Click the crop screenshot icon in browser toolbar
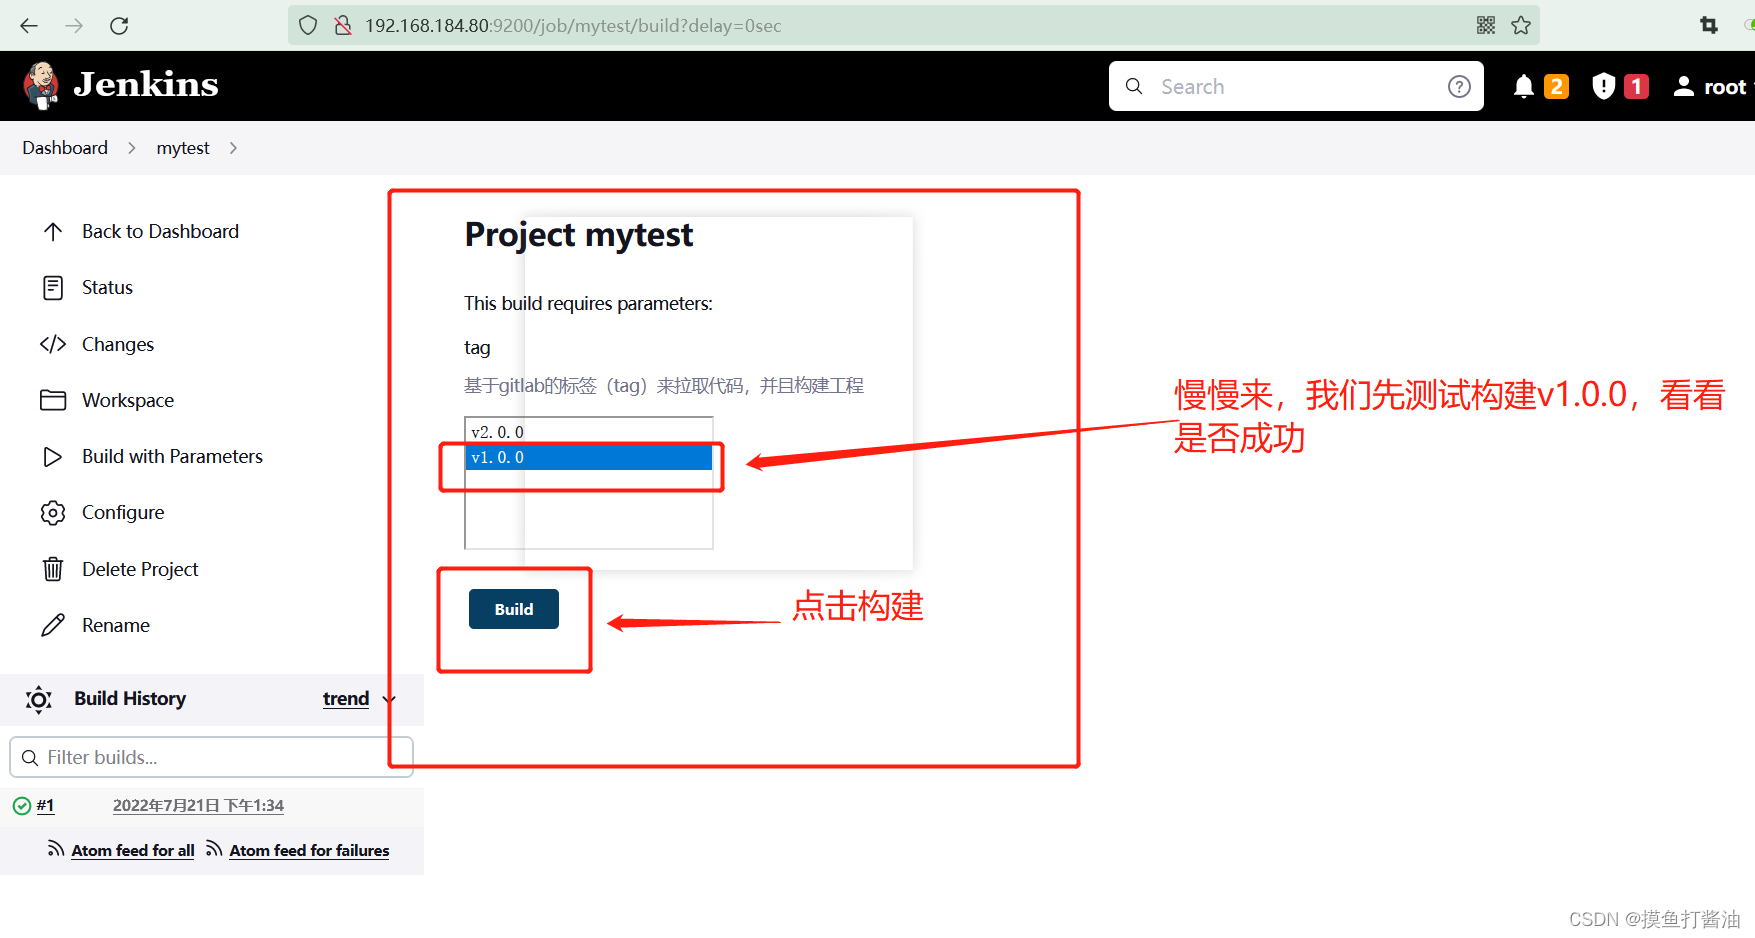1755x938 pixels. pos(1709,26)
